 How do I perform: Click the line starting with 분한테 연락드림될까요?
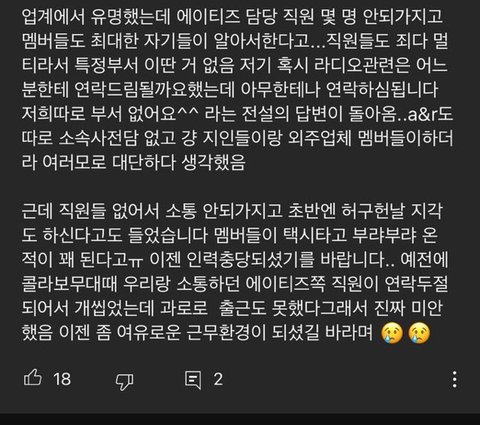(x=230, y=89)
